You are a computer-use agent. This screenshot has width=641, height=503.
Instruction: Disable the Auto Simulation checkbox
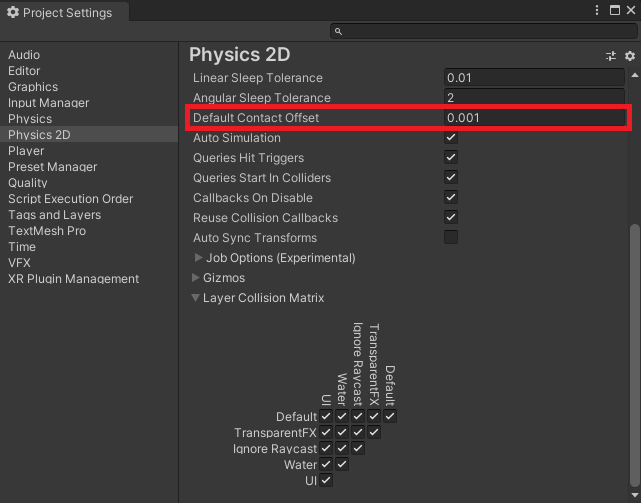tap(451, 138)
